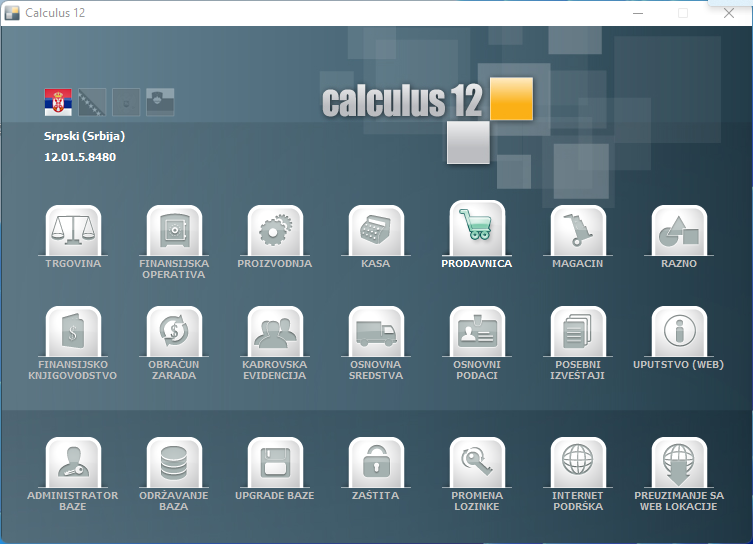Click Upgrade Baze floppy disk icon

(275, 462)
